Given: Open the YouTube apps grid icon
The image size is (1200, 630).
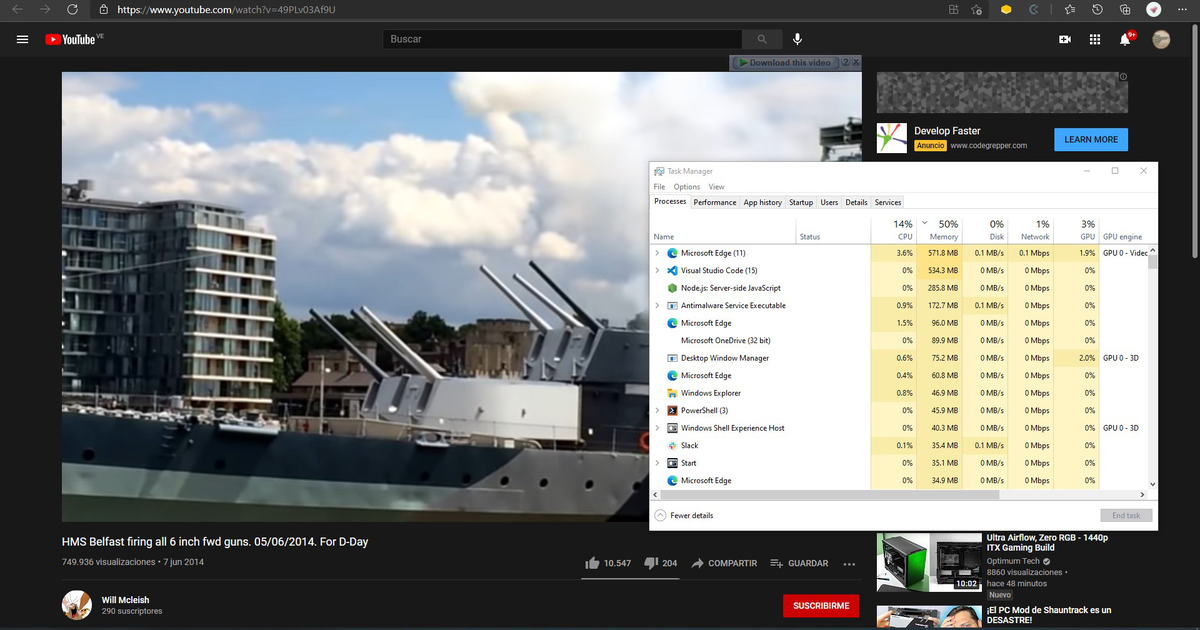Looking at the screenshot, I should click(1095, 38).
